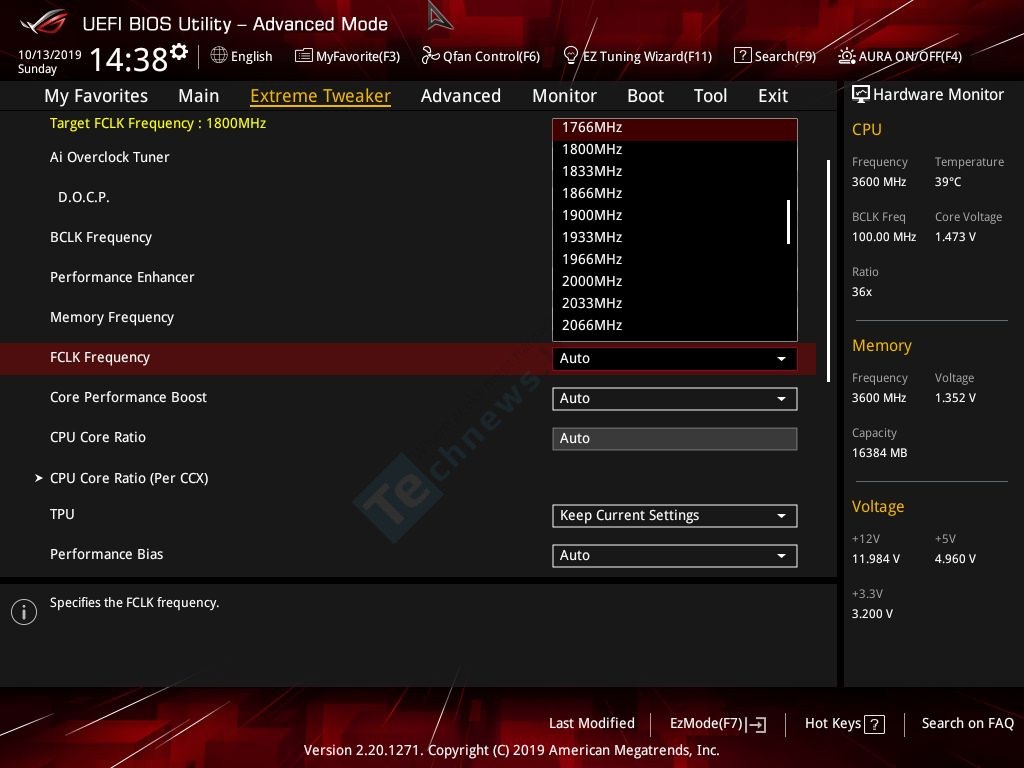Click the Hot Keys label
Image resolution: width=1024 pixels, height=768 pixels.
833,724
